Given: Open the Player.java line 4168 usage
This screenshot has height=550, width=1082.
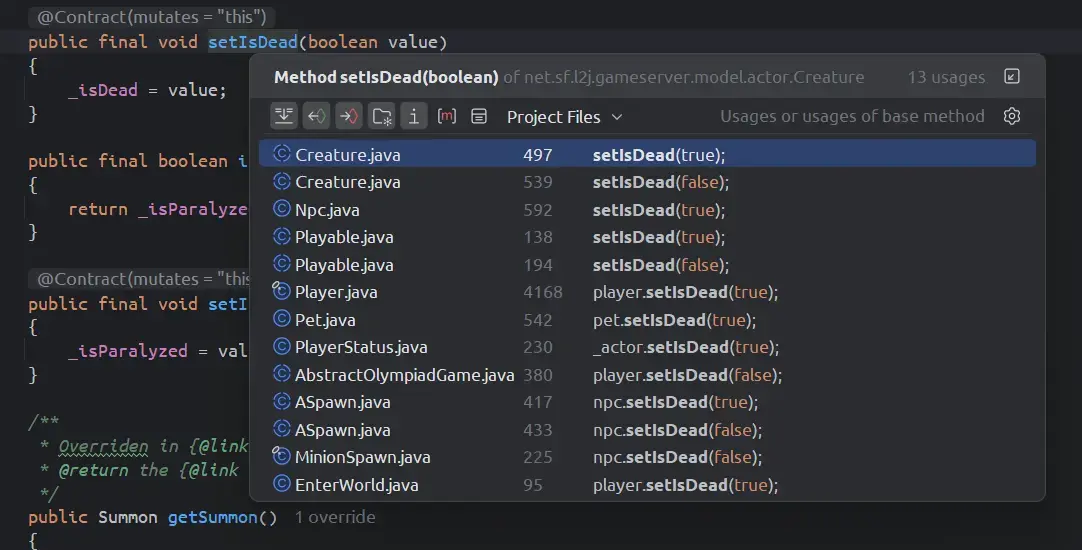Looking at the screenshot, I should coord(647,292).
